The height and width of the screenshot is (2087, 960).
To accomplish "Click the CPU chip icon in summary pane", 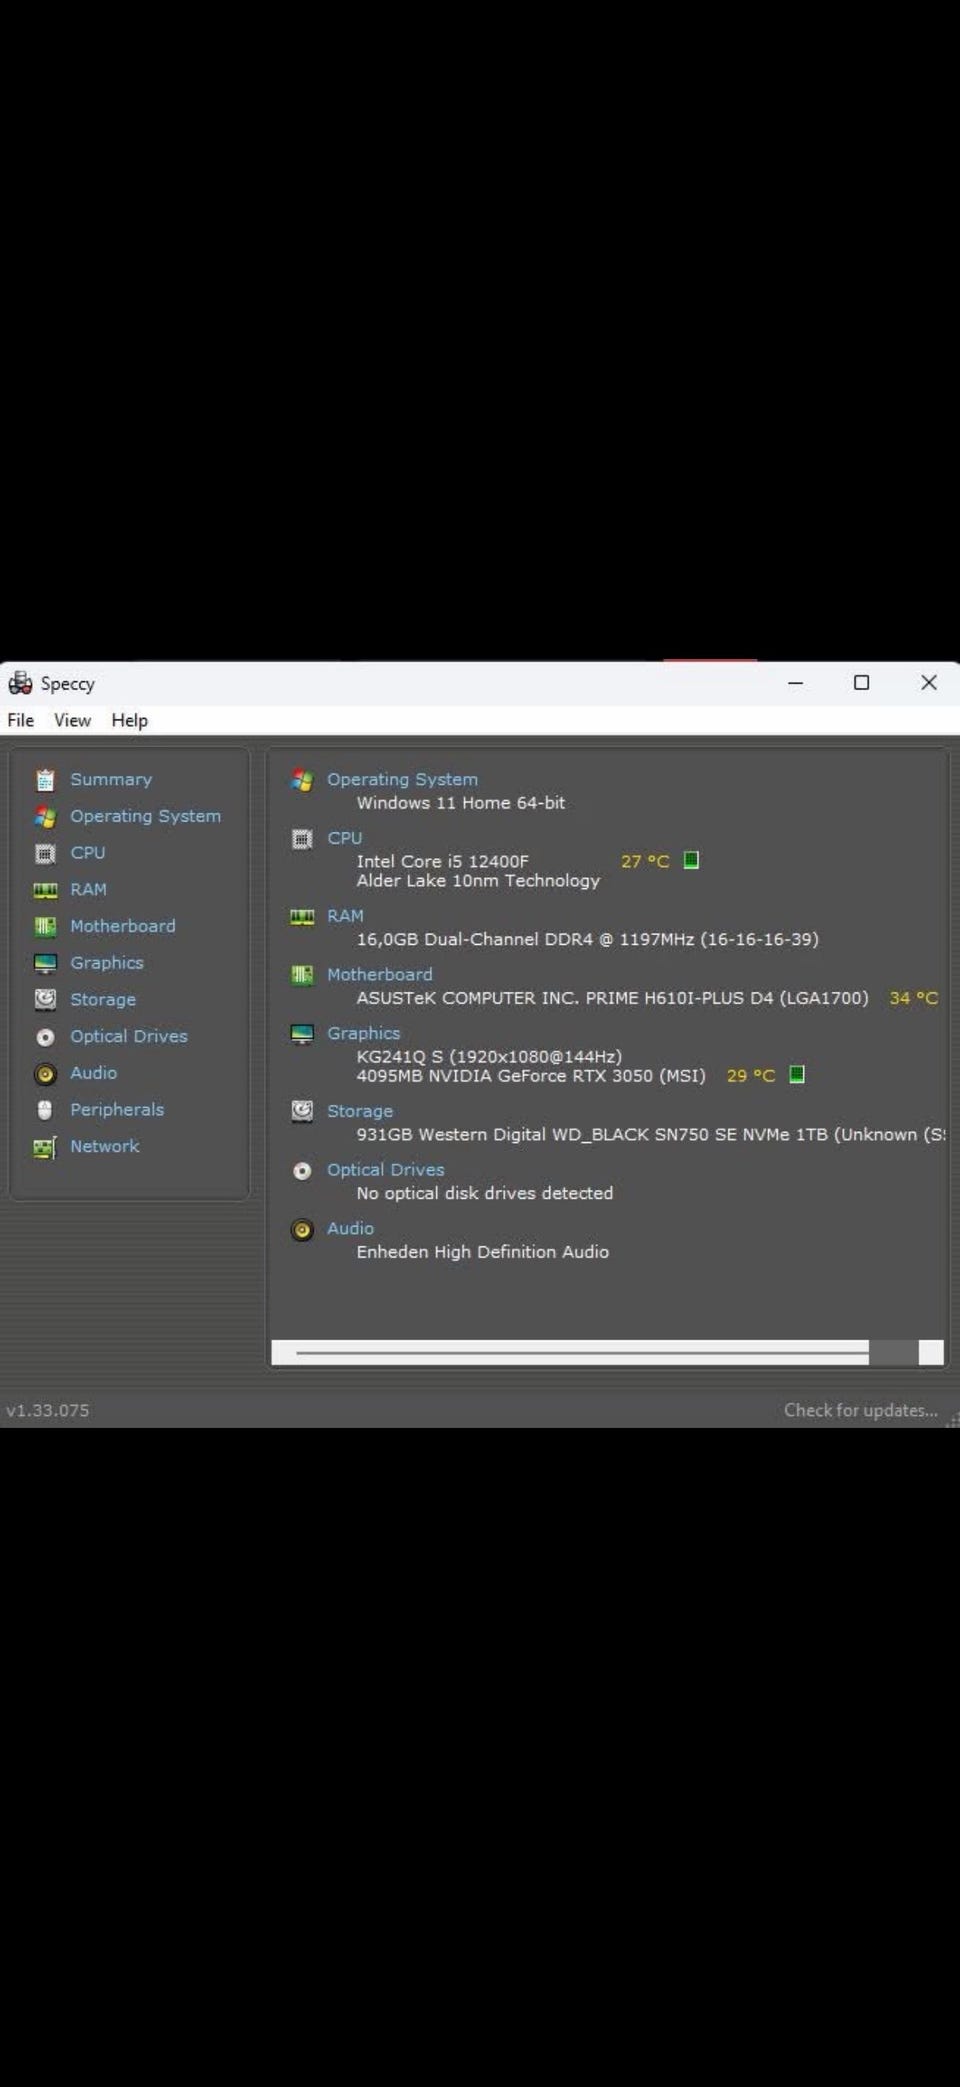I will point(302,839).
